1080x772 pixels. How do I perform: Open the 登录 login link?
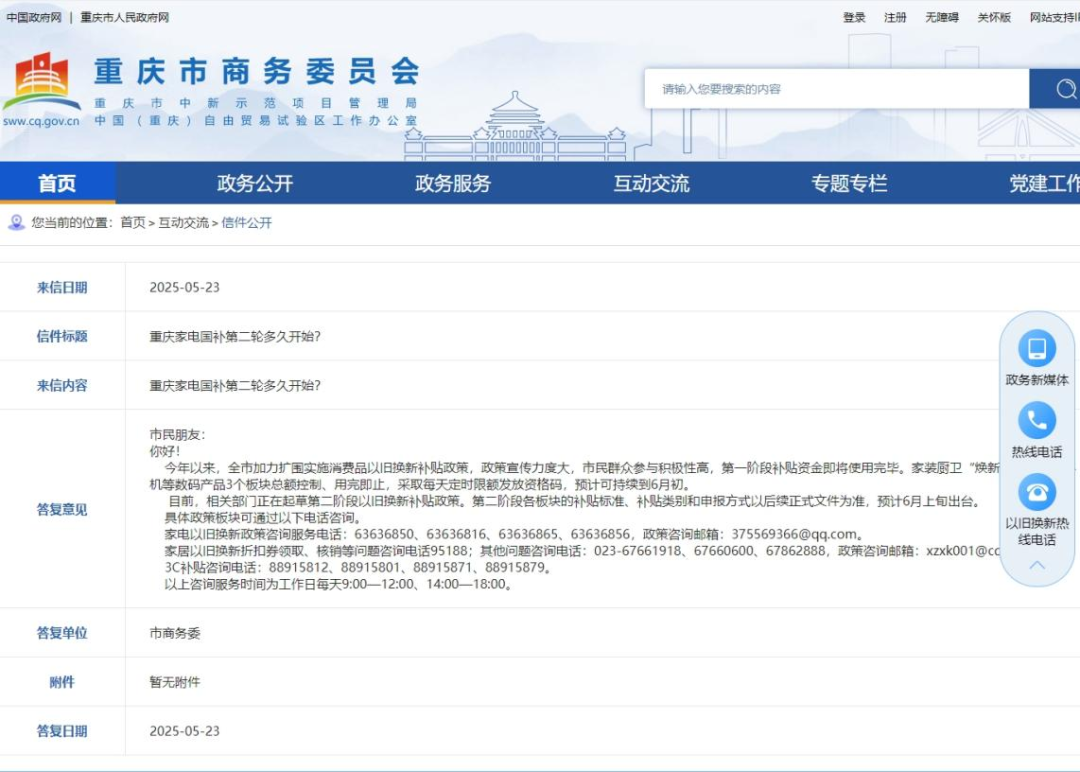[853, 18]
